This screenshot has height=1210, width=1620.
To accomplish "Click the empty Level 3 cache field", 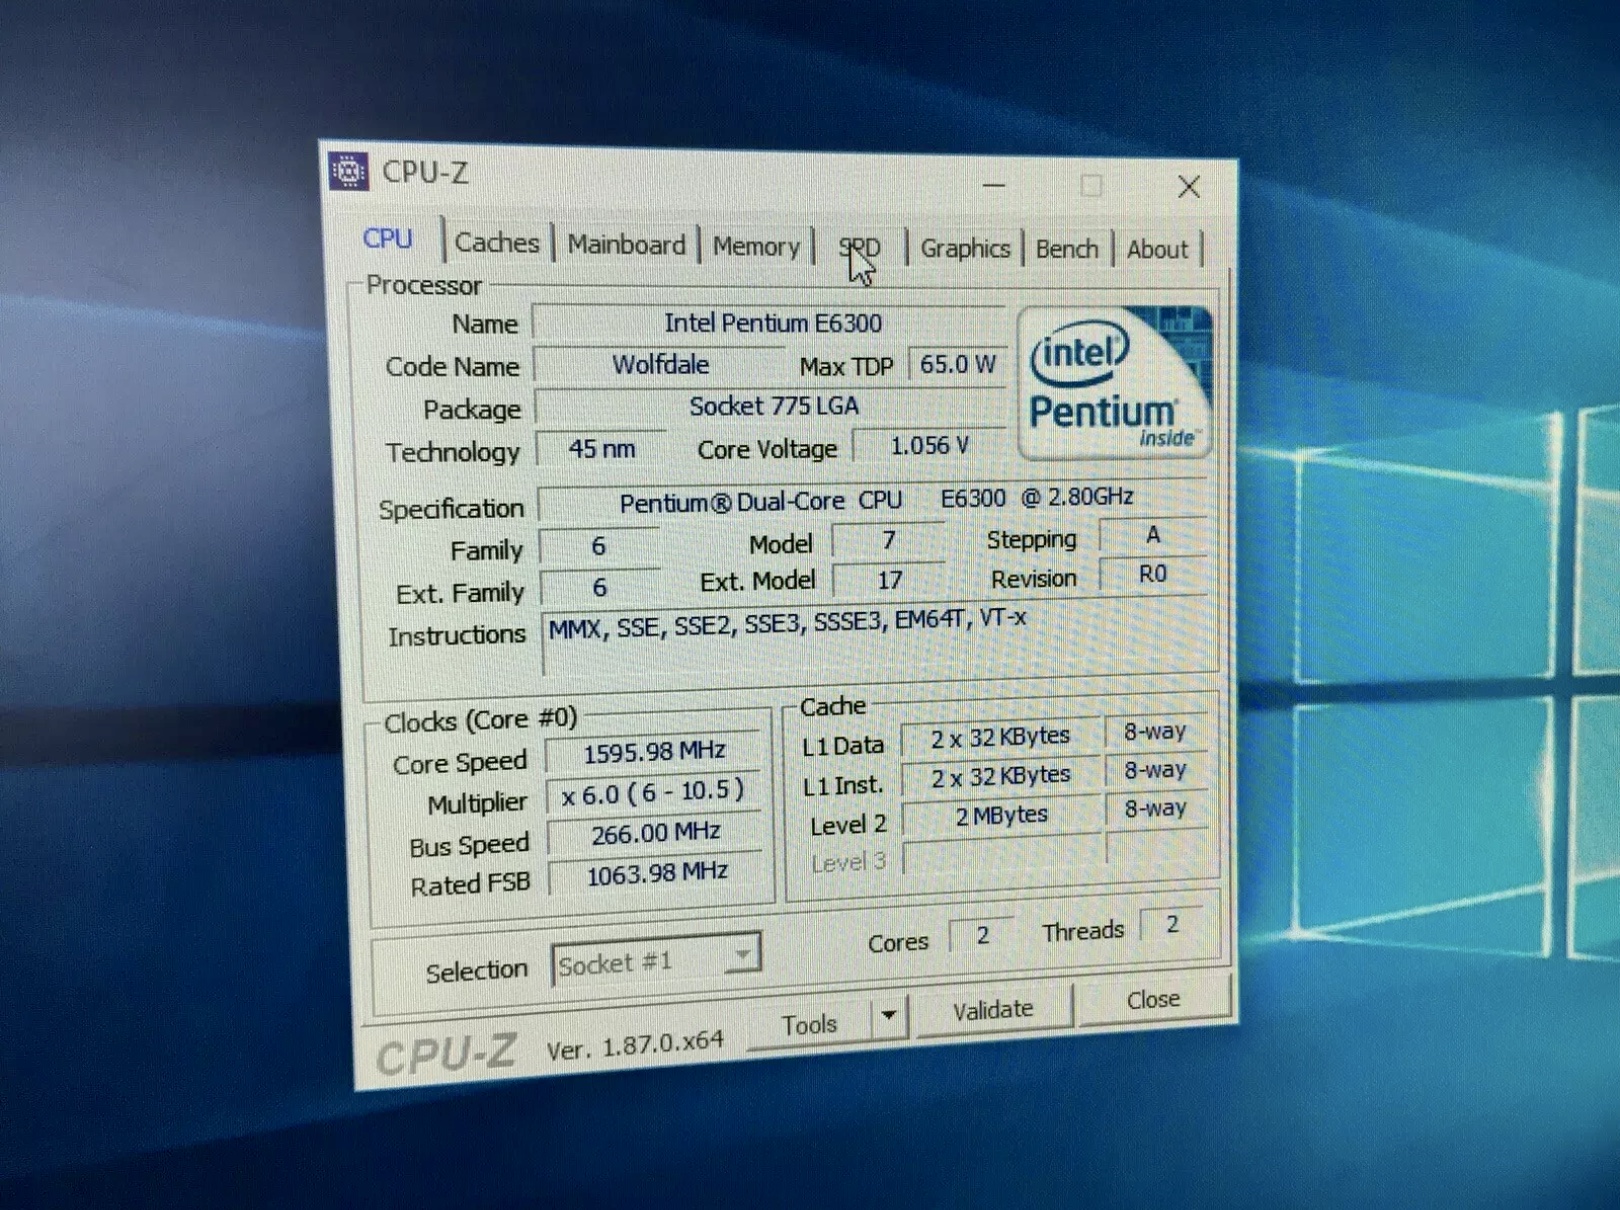I will (1003, 855).
